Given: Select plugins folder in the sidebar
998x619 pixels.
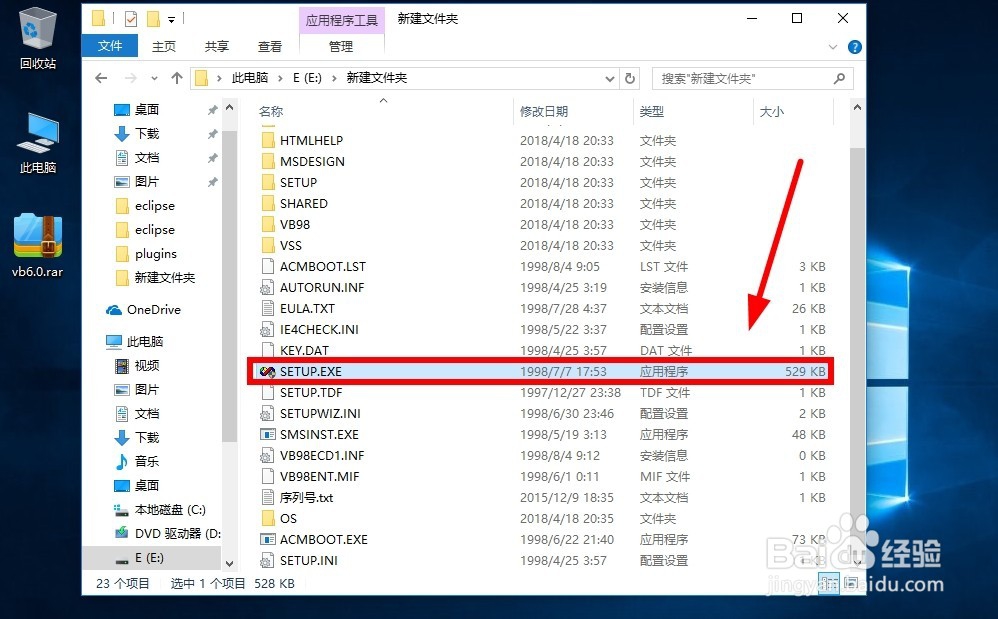Looking at the screenshot, I should tap(156, 254).
